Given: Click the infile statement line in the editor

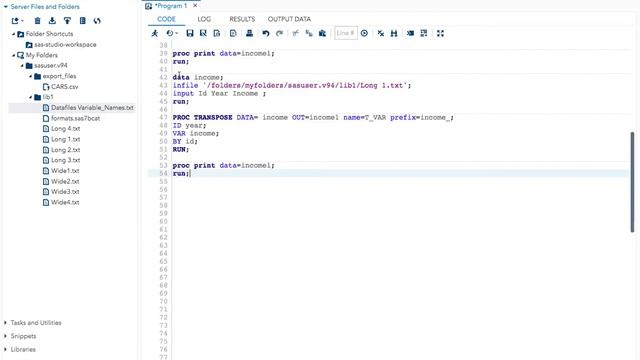Looking at the screenshot, I should pyautogui.click(x=291, y=85).
